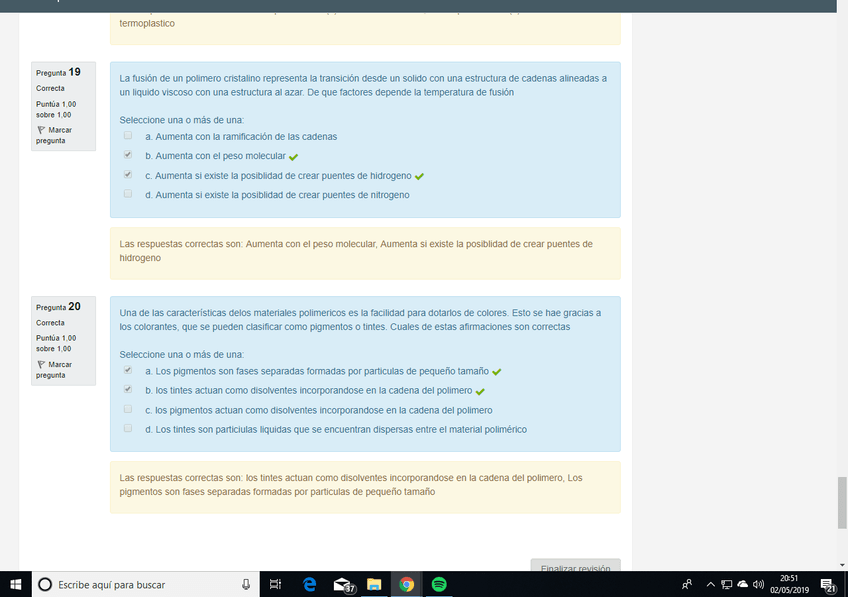Click the Cortana circle icon
The height and width of the screenshot is (597, 848).
coord(45,585)
